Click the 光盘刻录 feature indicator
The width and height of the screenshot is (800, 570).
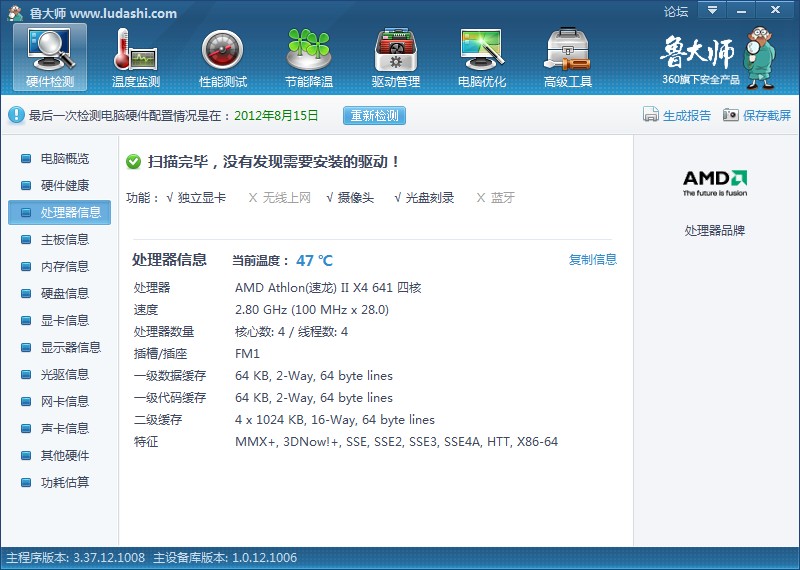pyautogui.click(x=424, y=198)
